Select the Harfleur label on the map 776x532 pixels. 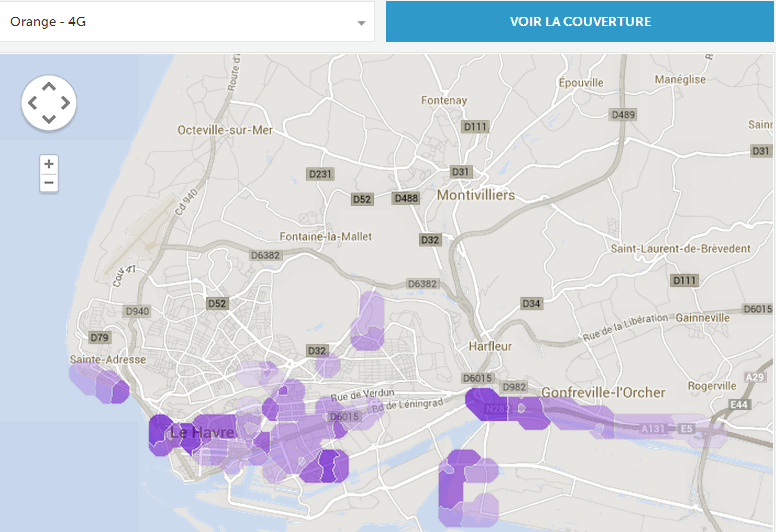[x=488, y=346]
